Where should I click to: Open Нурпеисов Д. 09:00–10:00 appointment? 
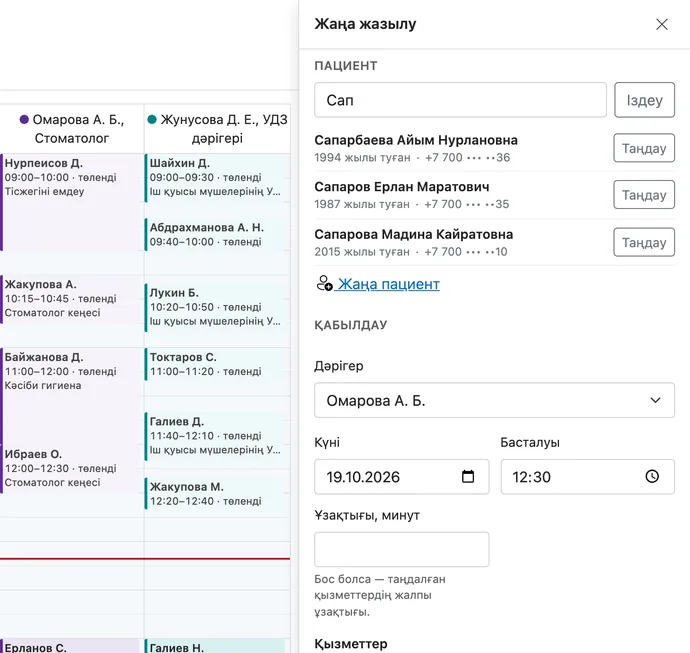pyautogui.click(x=70, y=202)
